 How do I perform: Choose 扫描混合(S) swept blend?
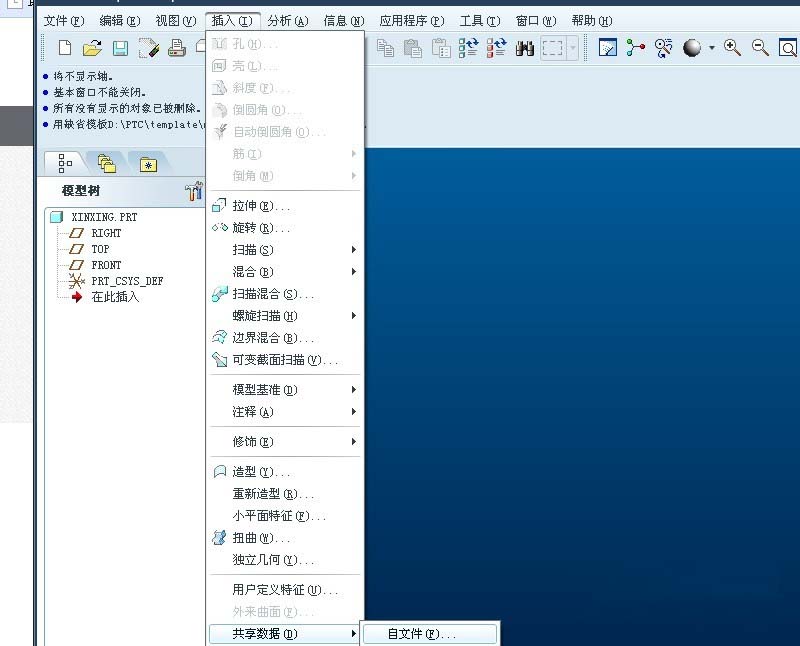(285, 294)
